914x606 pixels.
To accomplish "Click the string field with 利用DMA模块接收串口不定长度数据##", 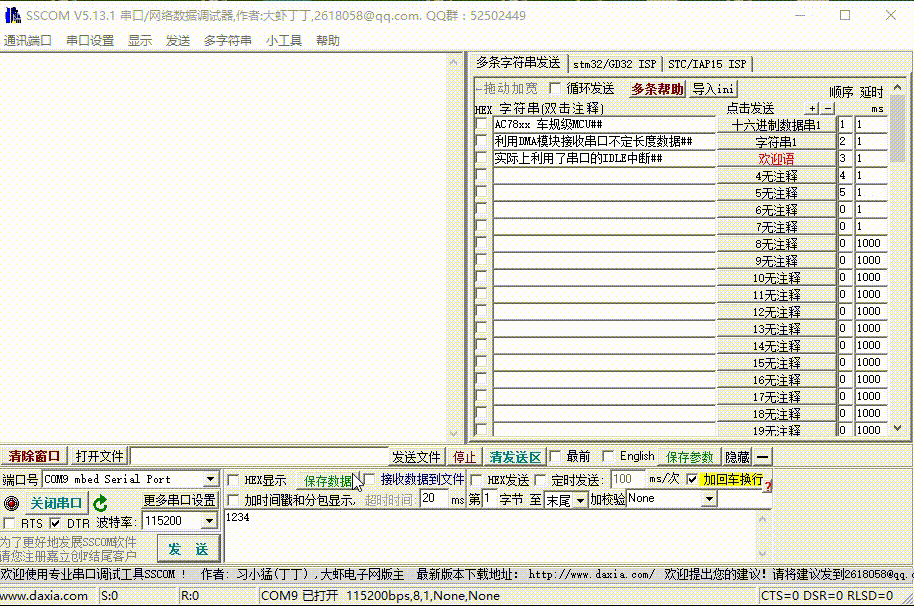I will pos(604,142).
